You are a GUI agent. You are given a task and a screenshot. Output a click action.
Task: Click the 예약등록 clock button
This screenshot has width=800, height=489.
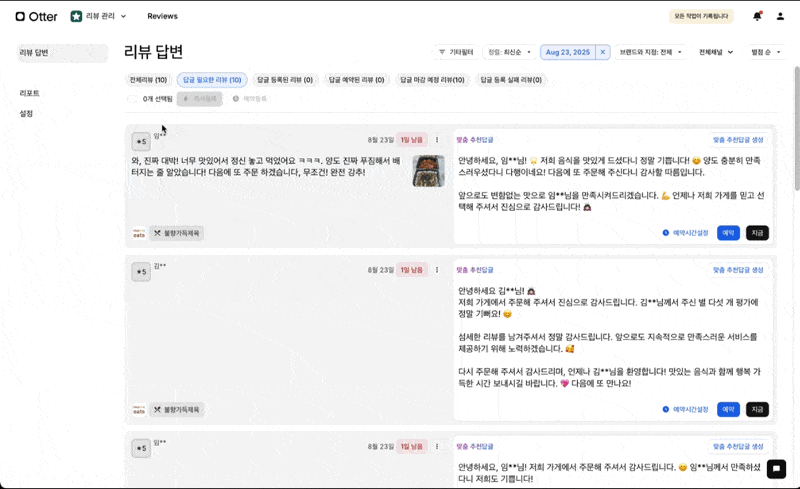point(249,99)
